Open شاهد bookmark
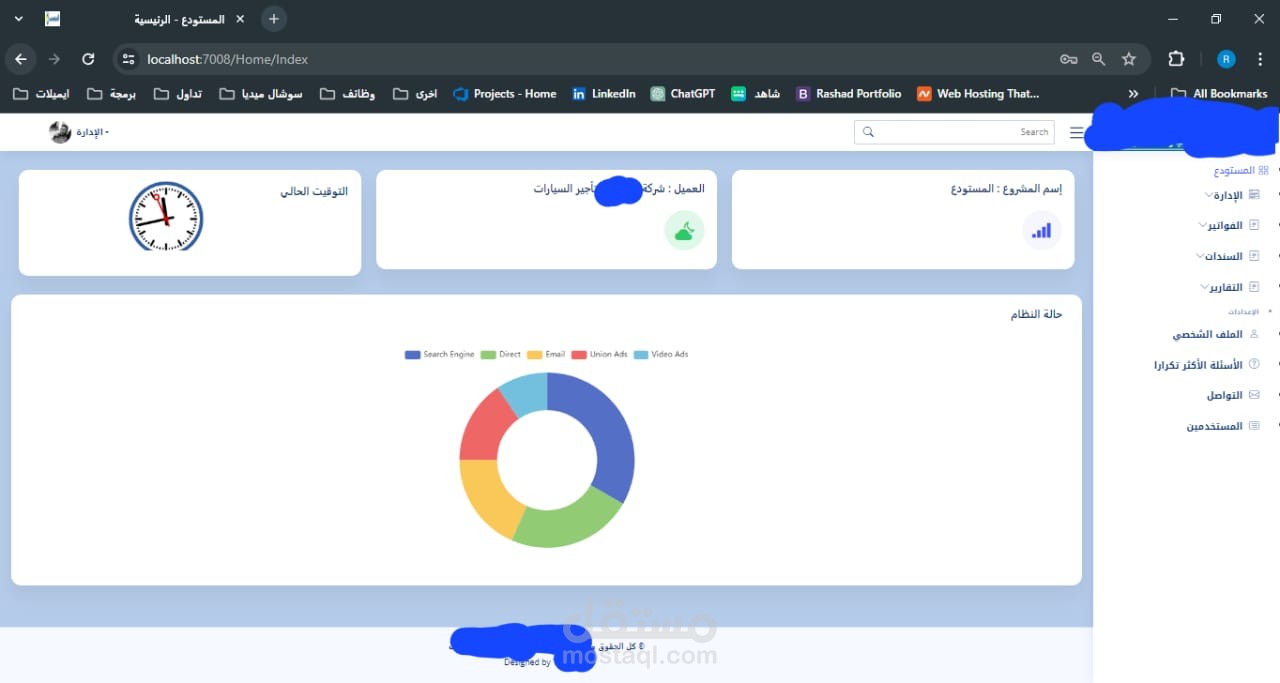Image resolution: width=1280 pixels, height=683 pixels. (755, 94)
